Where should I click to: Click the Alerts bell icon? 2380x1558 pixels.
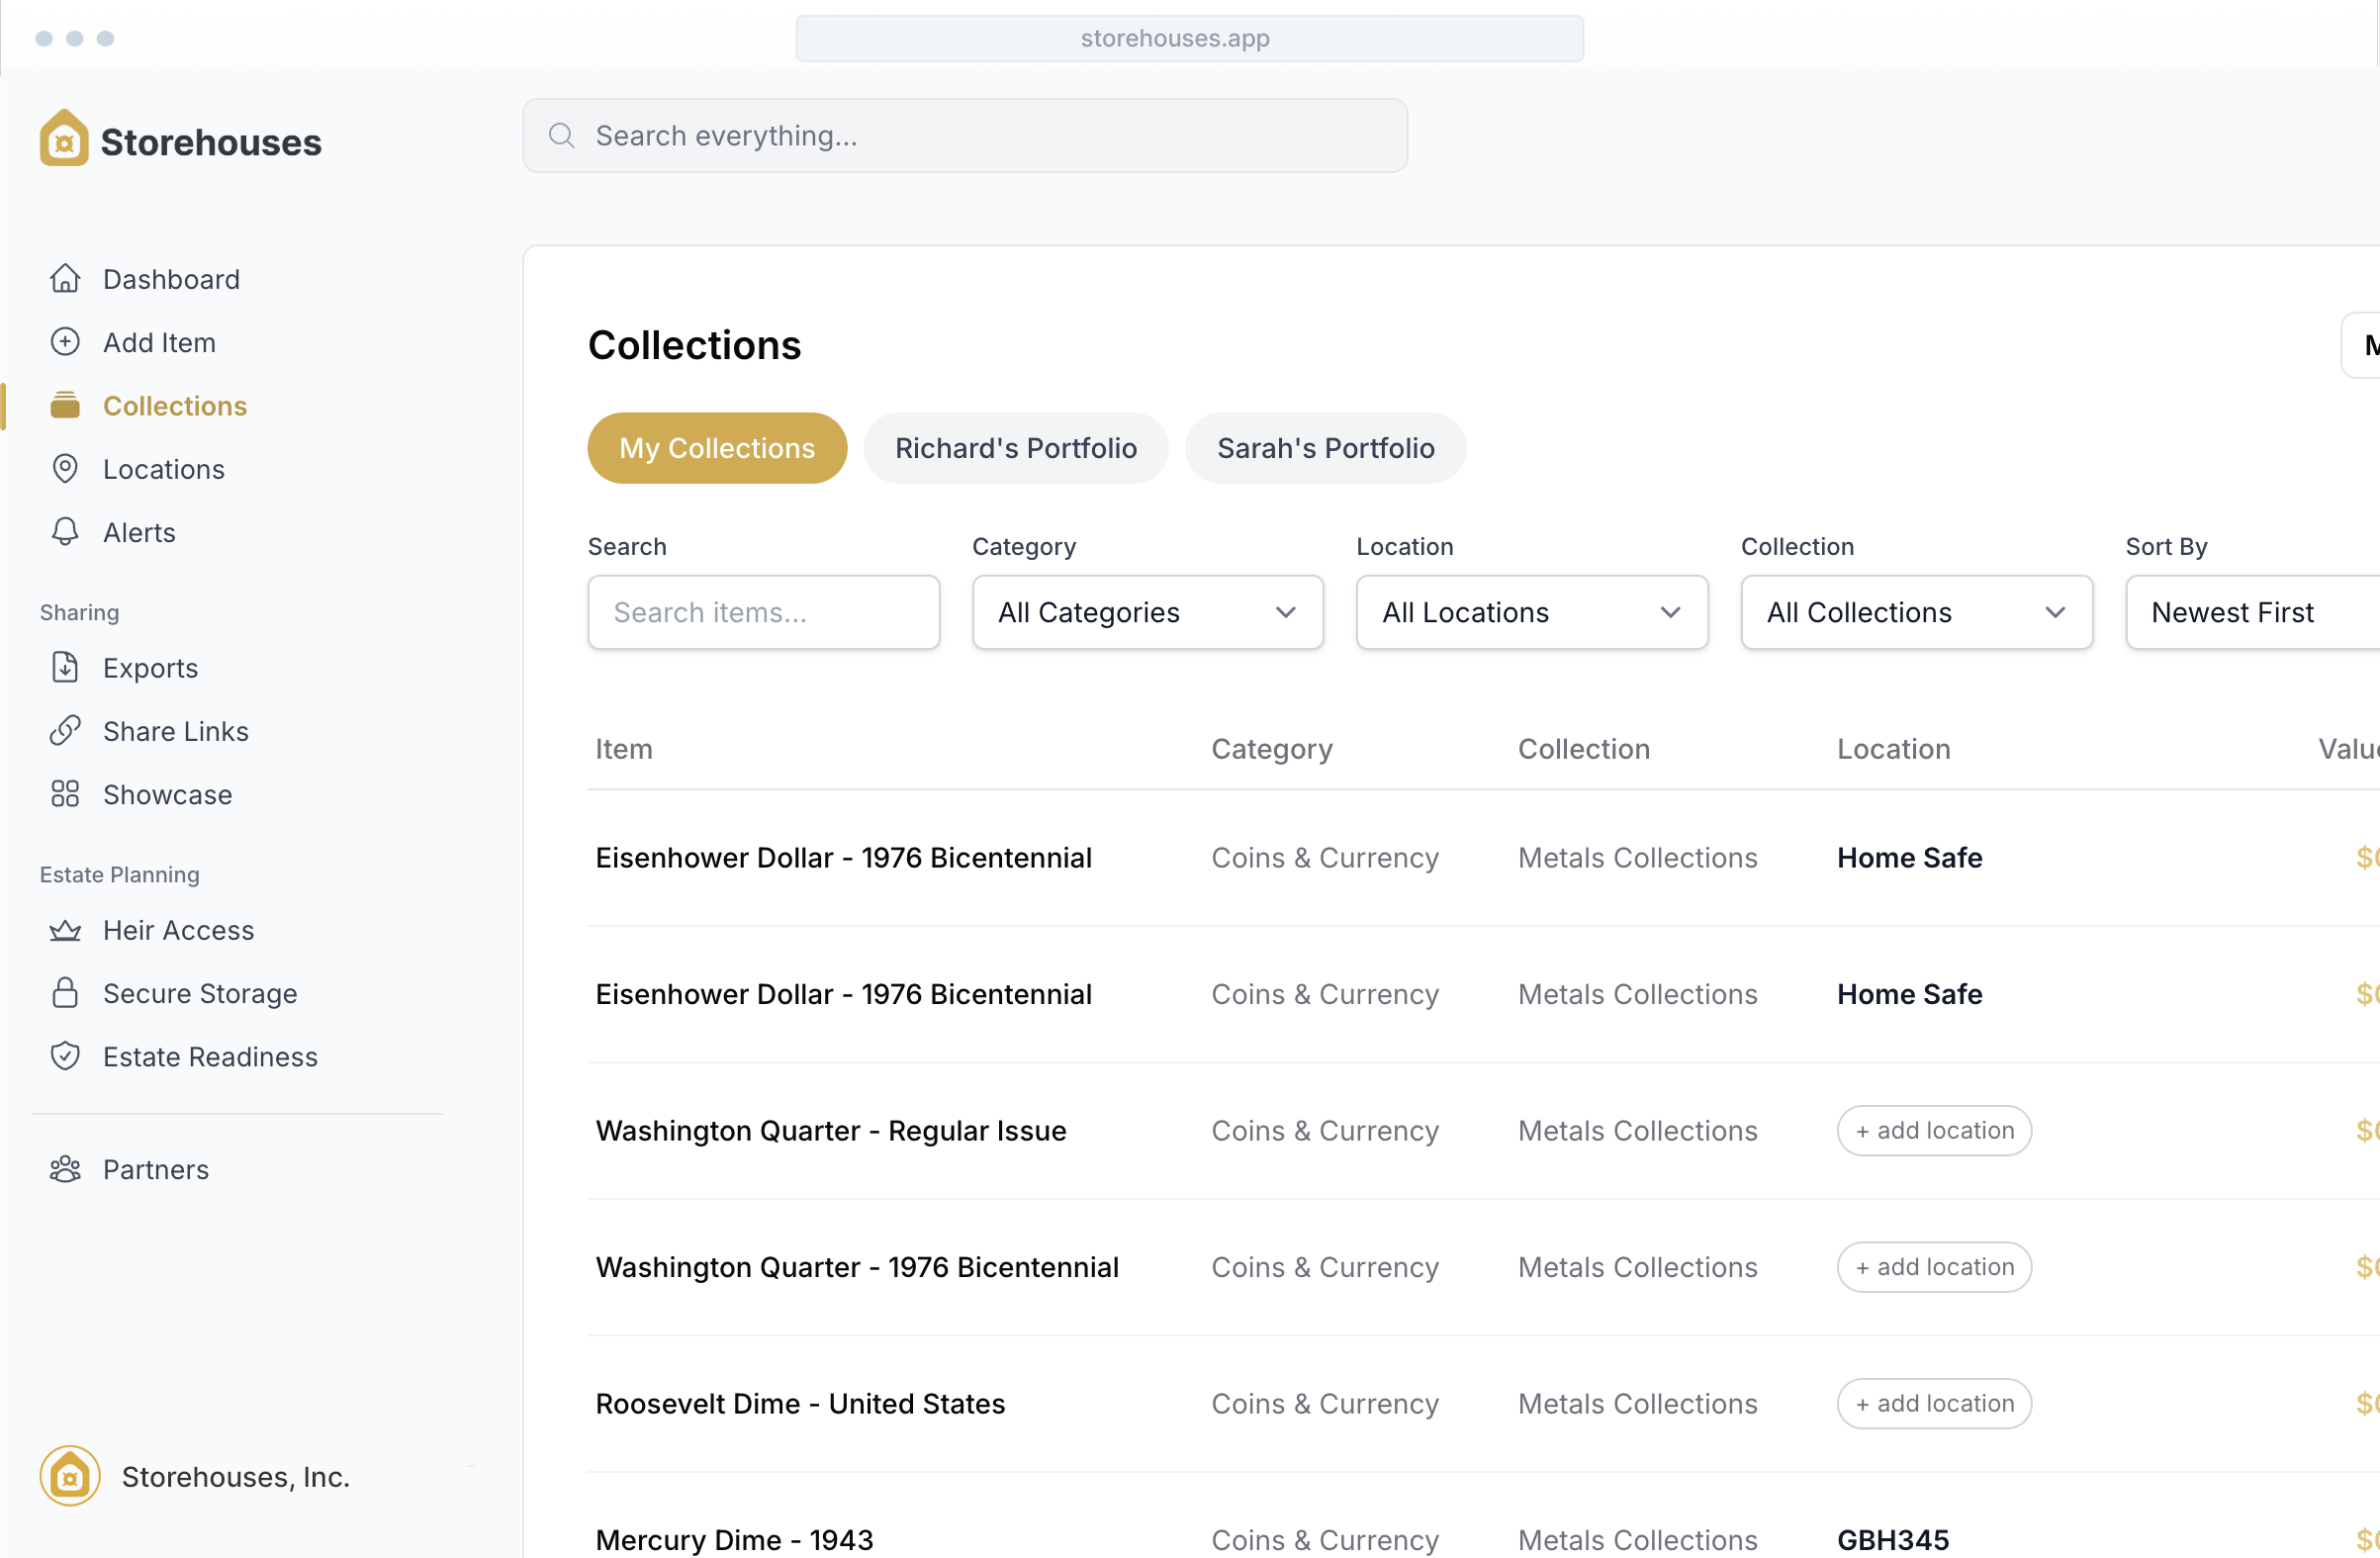pyautogui.click(x=65, y=532)
